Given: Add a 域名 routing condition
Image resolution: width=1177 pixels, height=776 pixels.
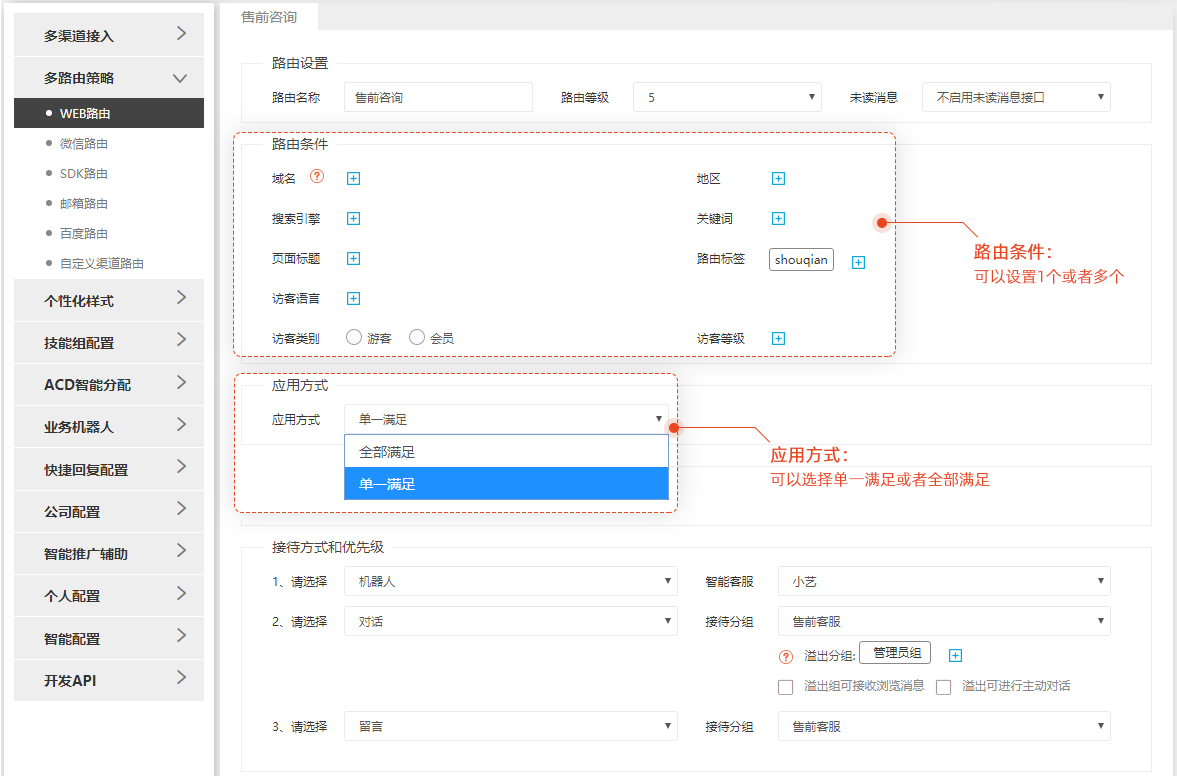Looking at the screenshot, I should pos(354,179).
